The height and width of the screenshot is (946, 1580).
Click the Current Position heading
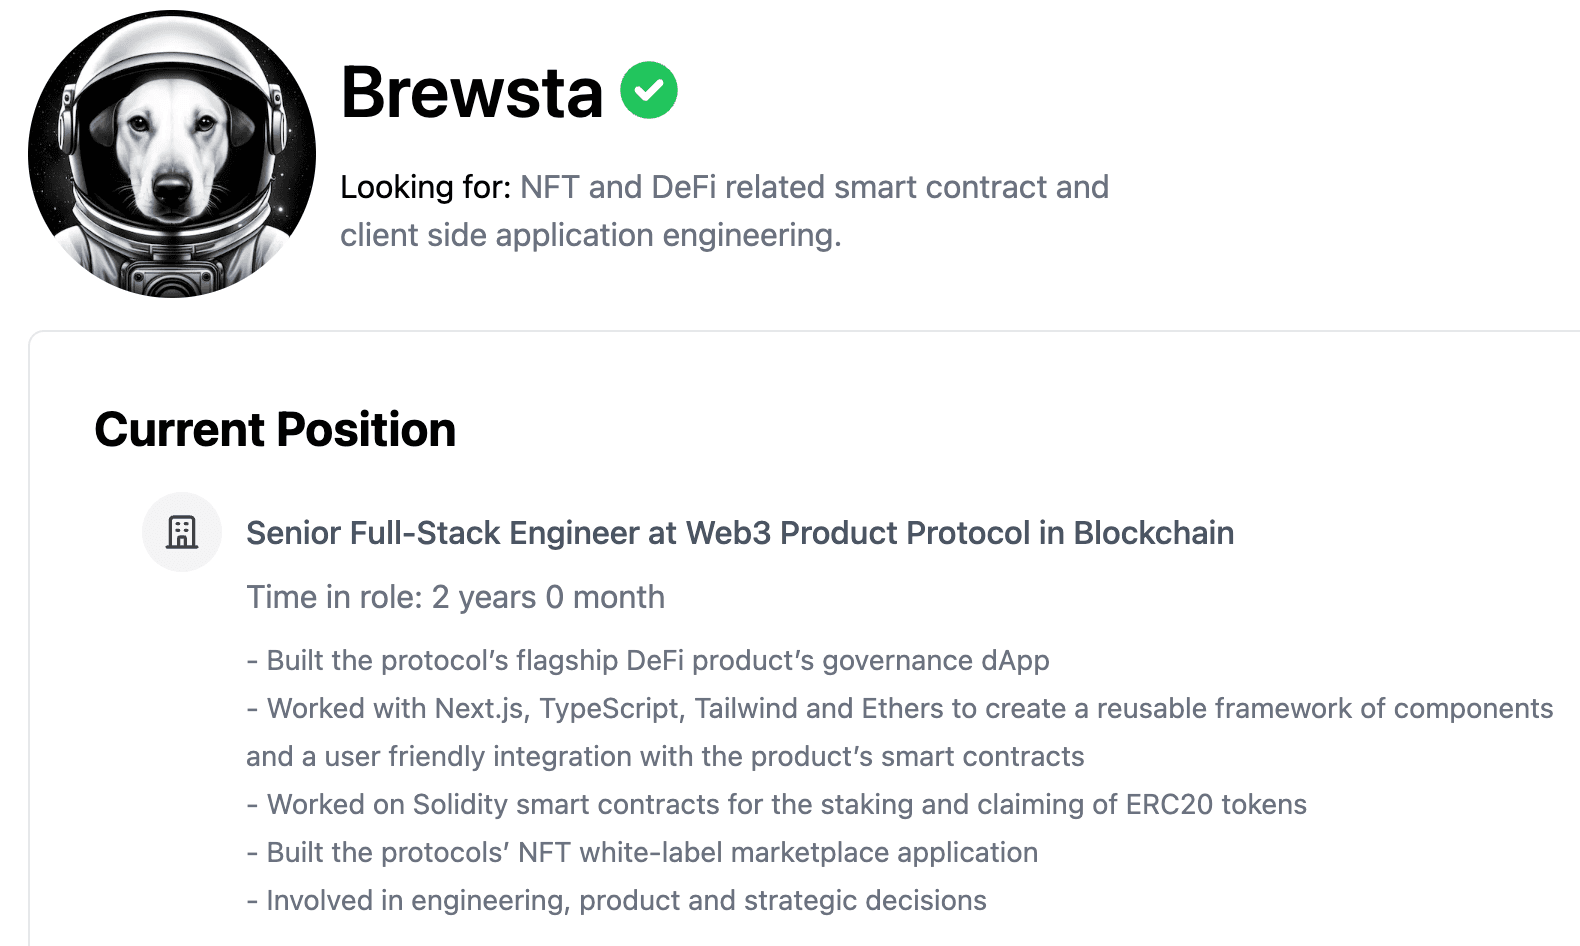[275, 430]
